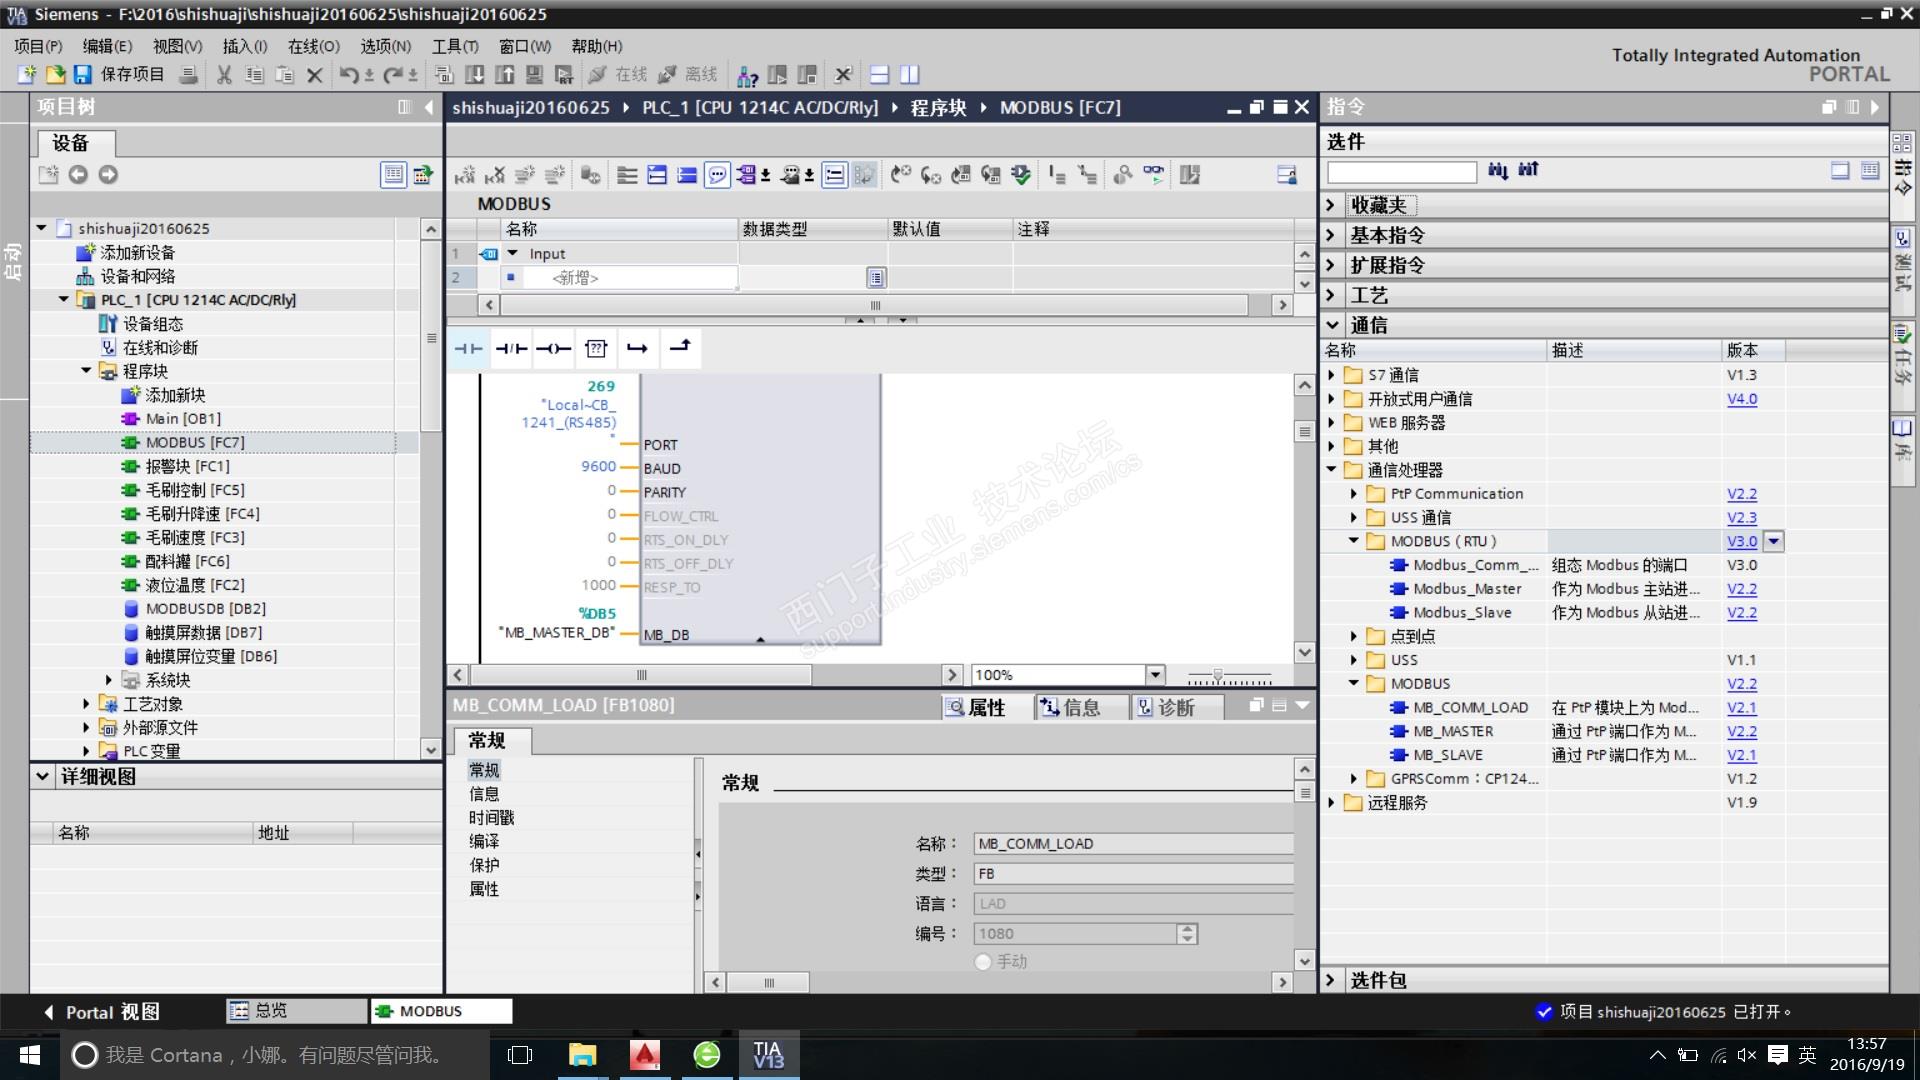
Task: Click the undo arrow icon
Action: (x=348, y=75)
